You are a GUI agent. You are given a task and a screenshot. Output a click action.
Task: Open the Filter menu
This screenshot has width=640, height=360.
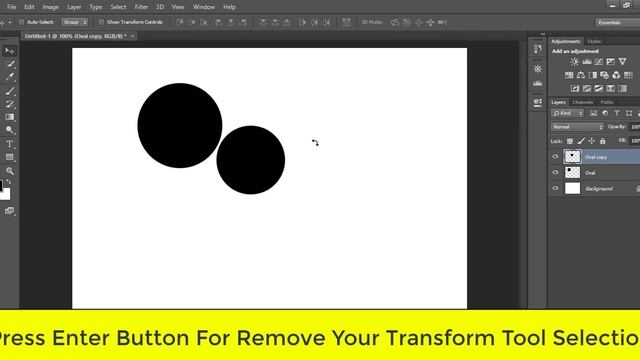(141, 7)
